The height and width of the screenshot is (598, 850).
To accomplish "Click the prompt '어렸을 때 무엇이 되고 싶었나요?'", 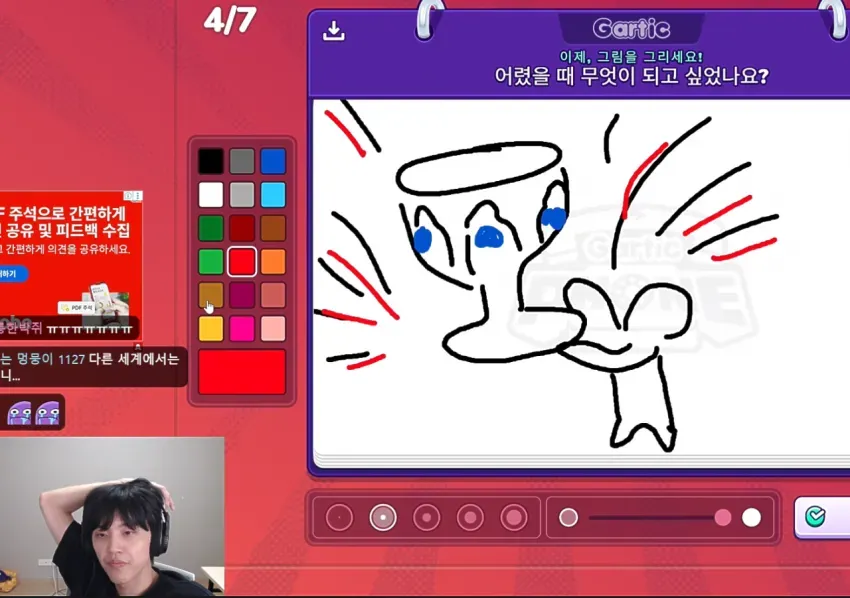I will tap(632, 76).
